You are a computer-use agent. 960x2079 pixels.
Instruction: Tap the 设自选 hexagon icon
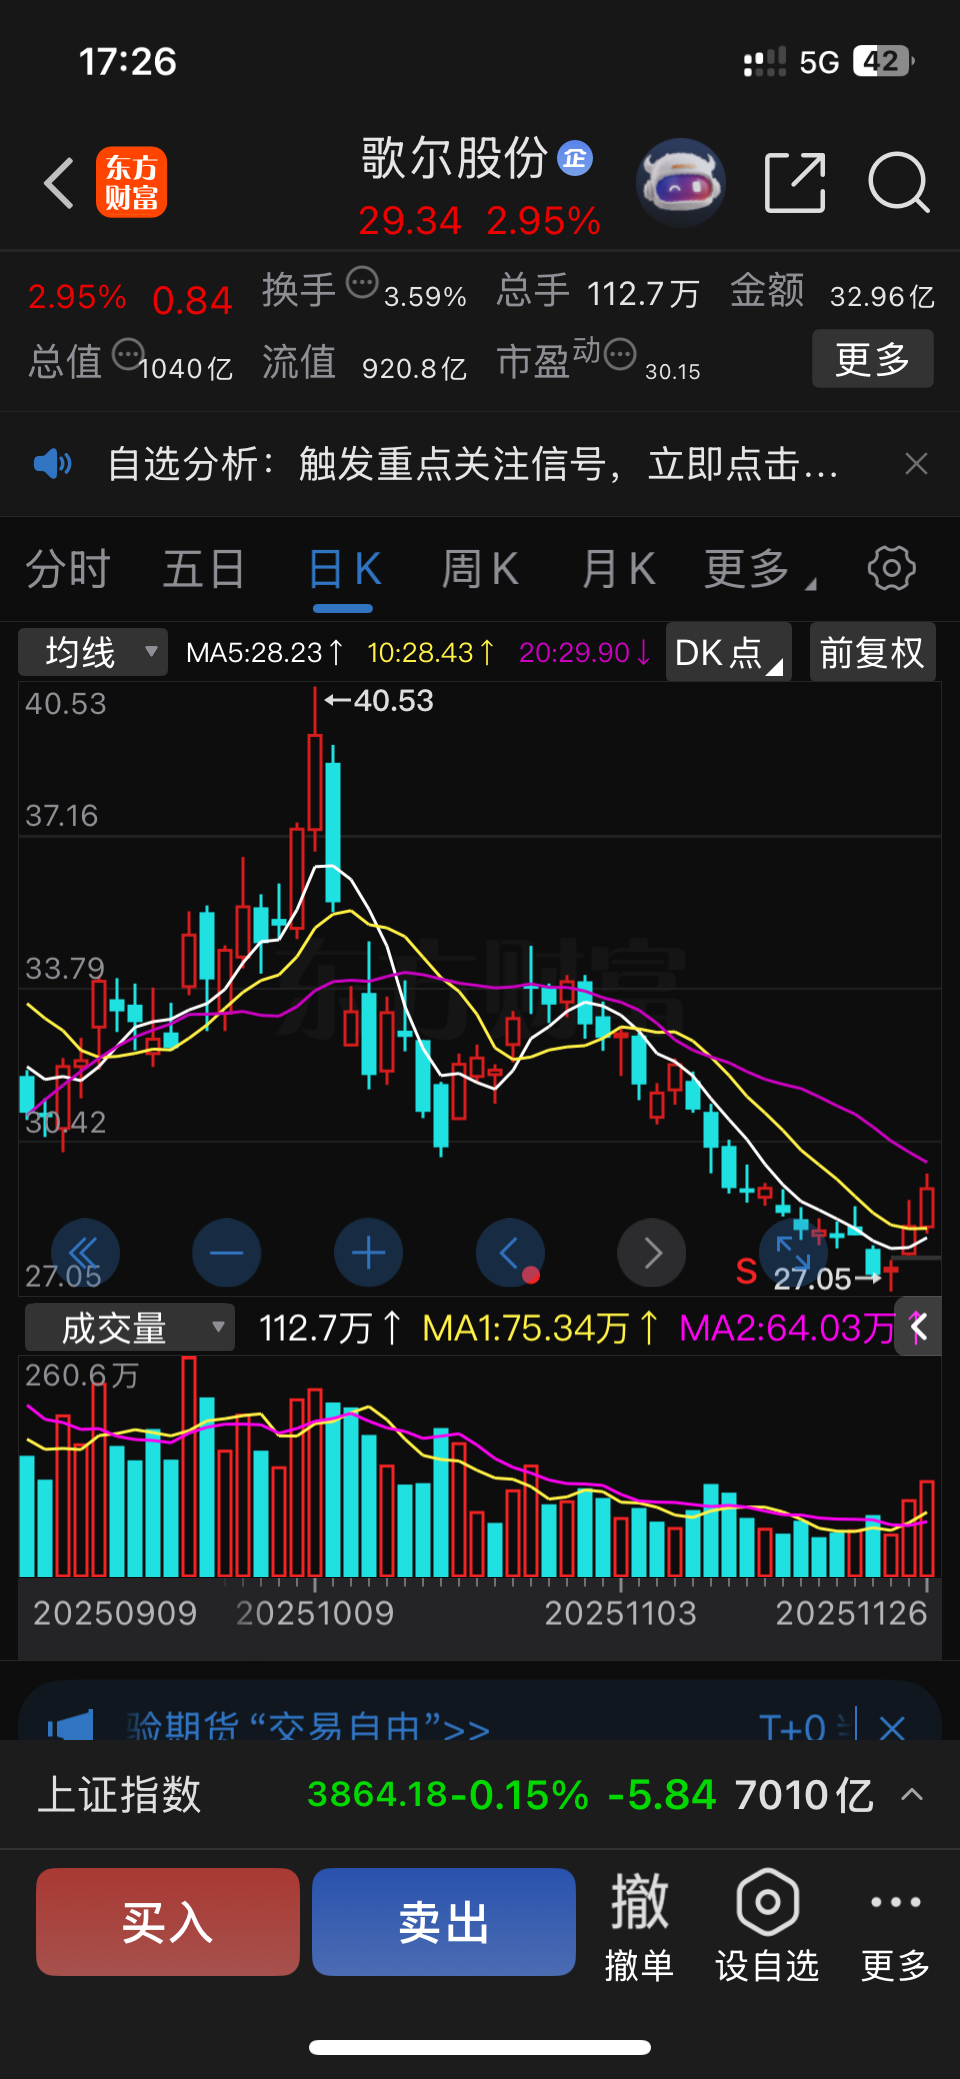767,1901
